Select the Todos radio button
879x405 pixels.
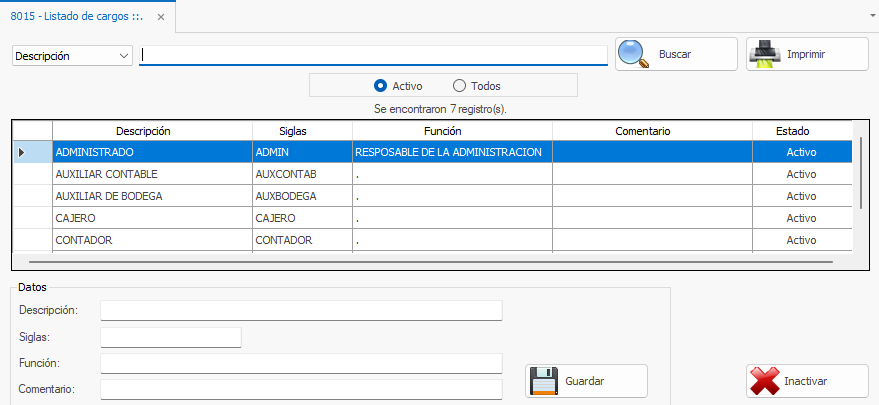coord(460,86)
